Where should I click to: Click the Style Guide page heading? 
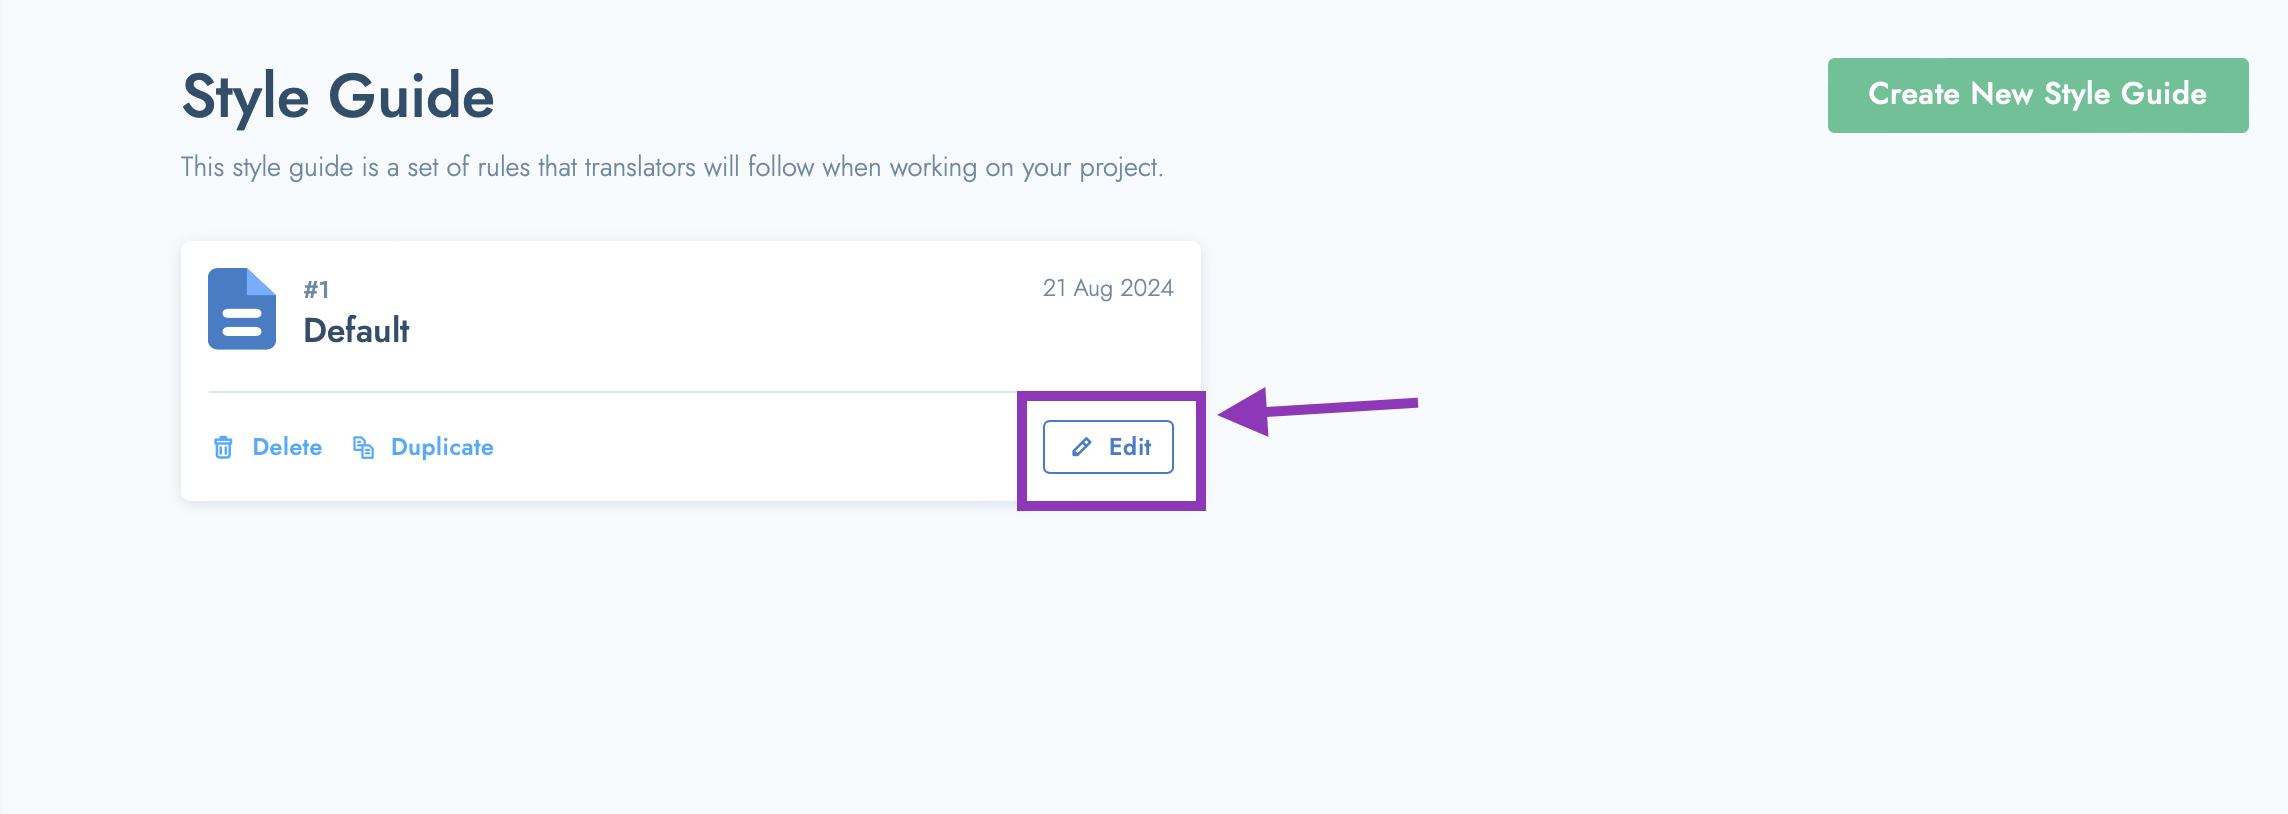click(338, 96)
